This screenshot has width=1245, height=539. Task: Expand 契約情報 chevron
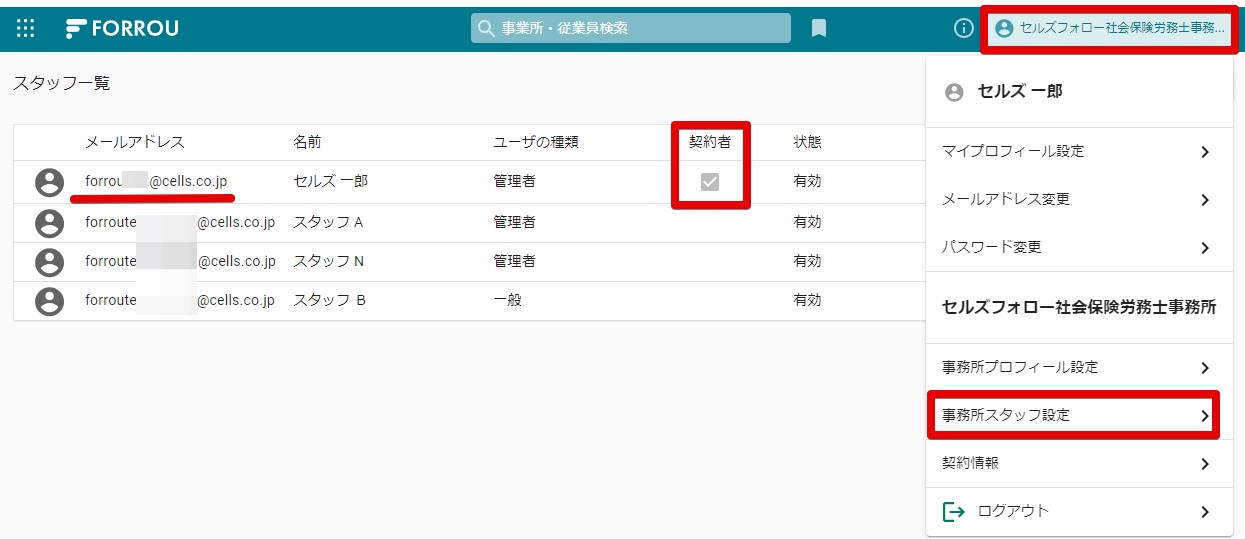click(x=1205, y=464)
